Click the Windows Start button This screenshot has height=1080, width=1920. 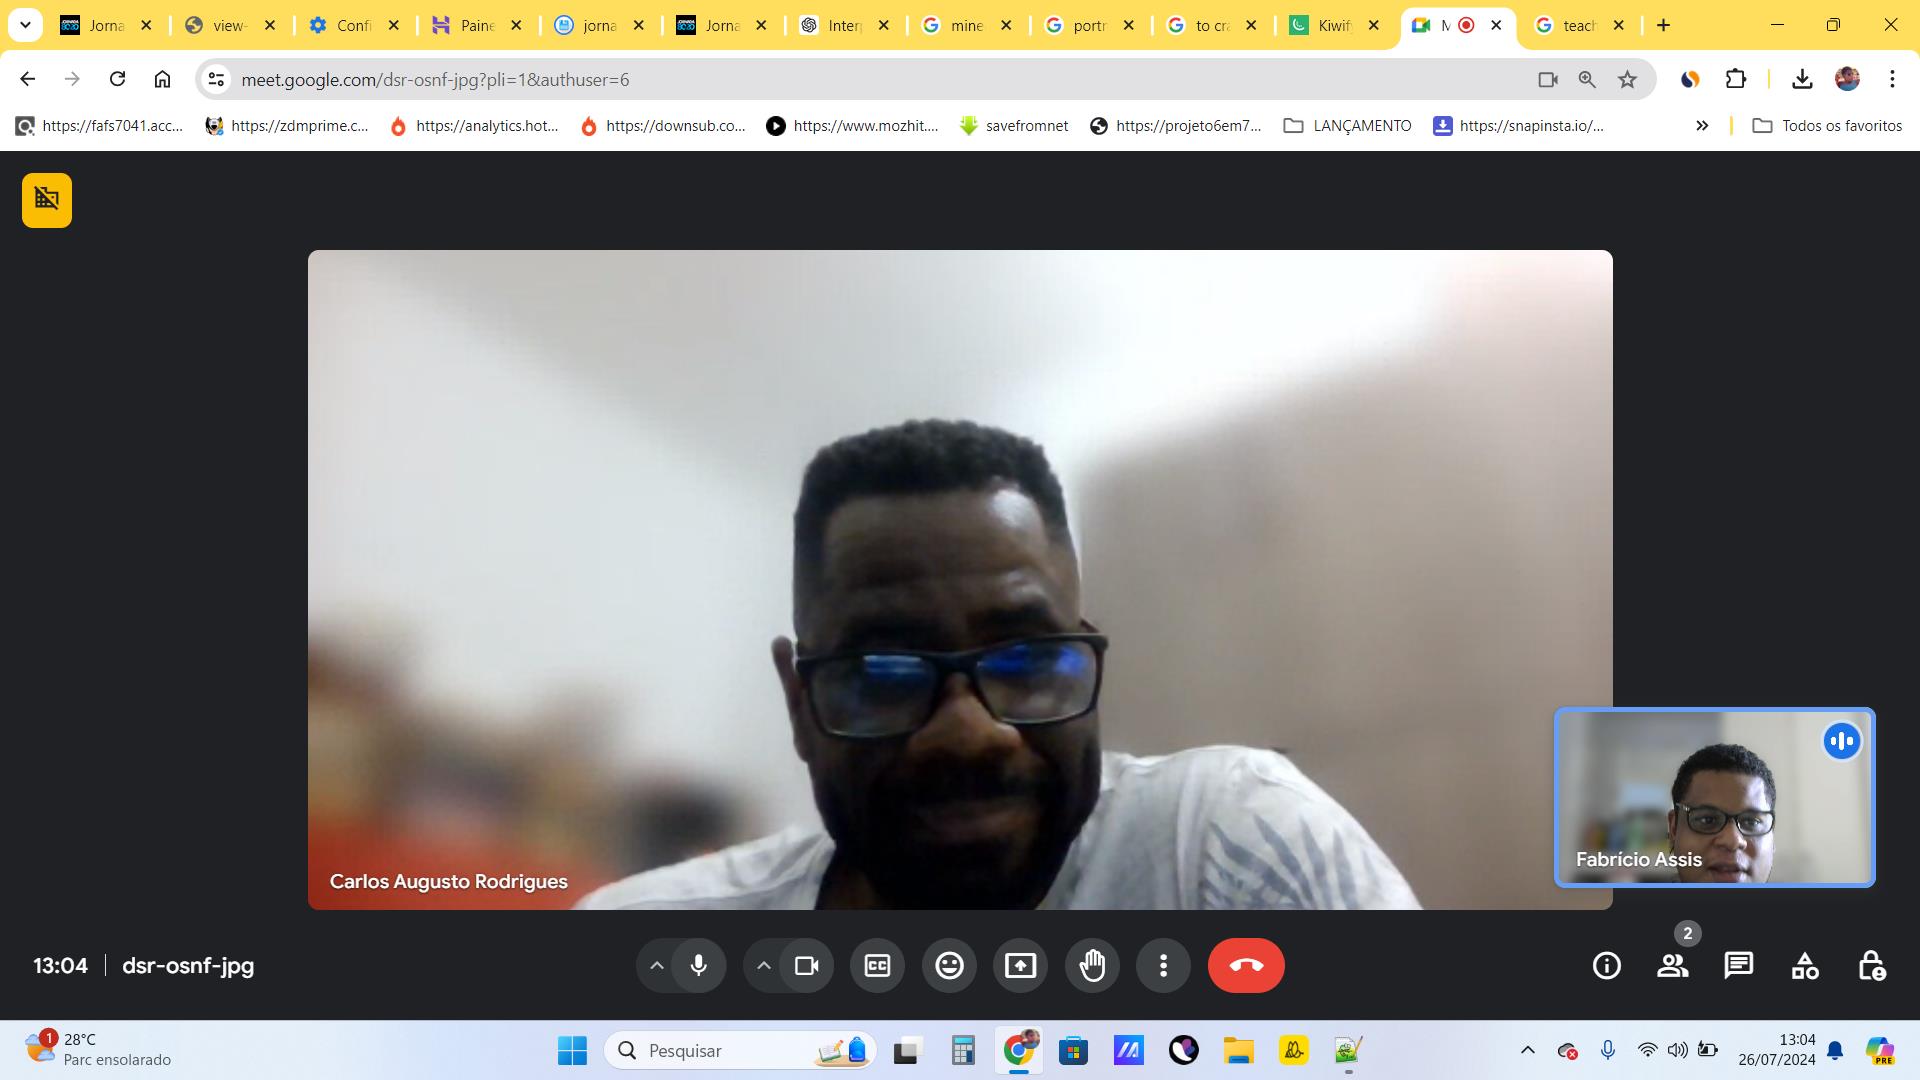[x=572, y=1050]
